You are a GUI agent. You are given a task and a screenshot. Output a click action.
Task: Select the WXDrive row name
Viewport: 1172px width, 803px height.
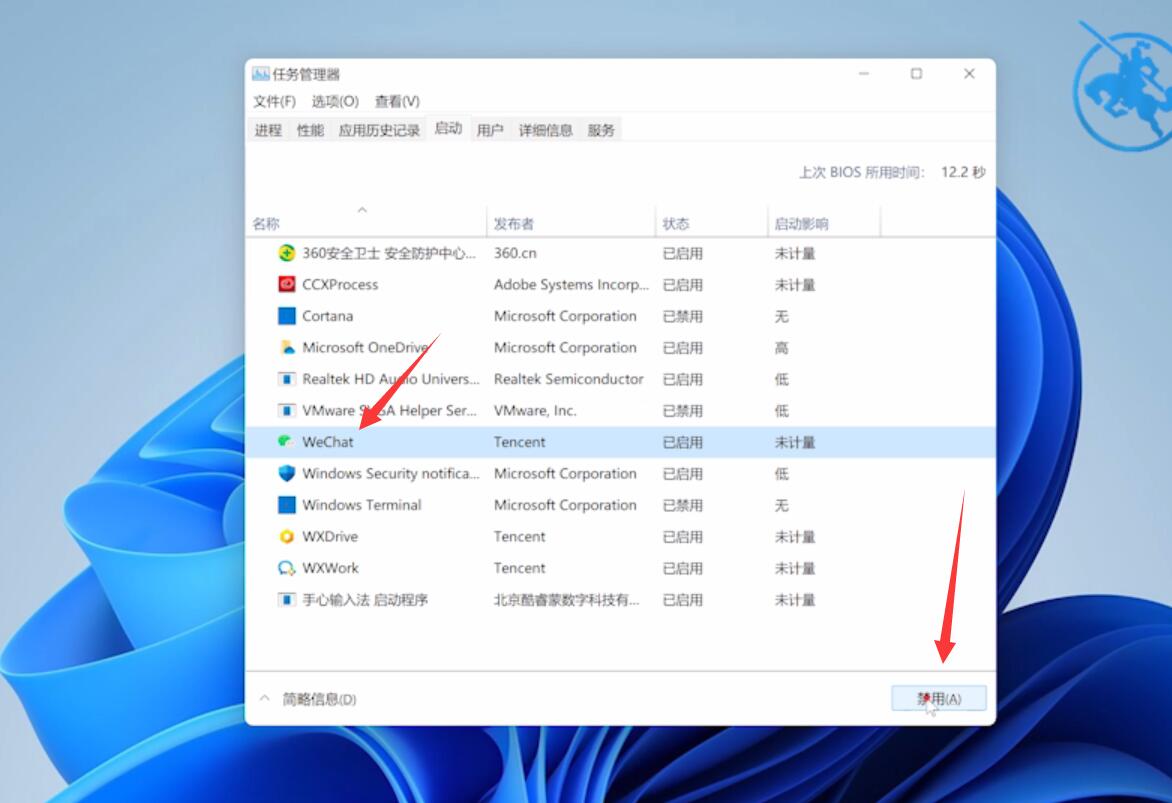click(330, 536)
